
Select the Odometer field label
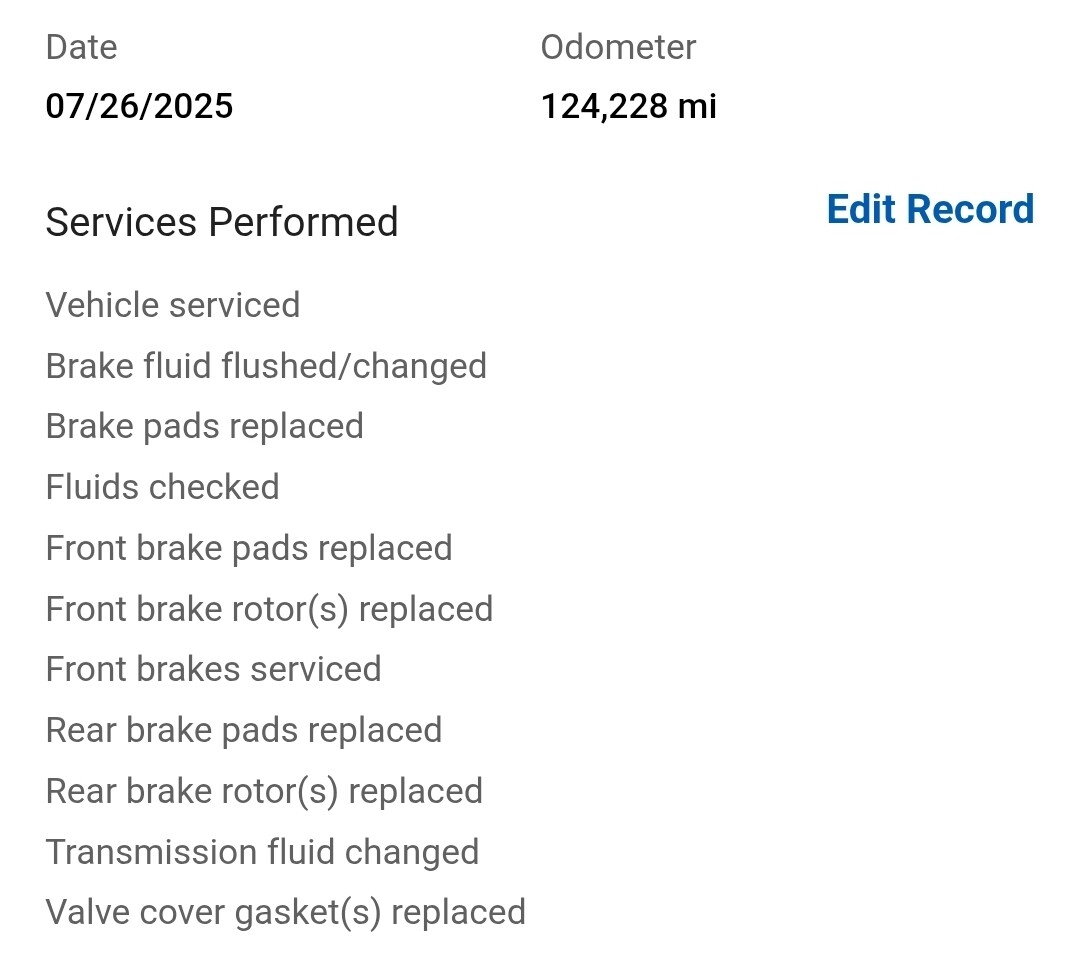(618, 47)
